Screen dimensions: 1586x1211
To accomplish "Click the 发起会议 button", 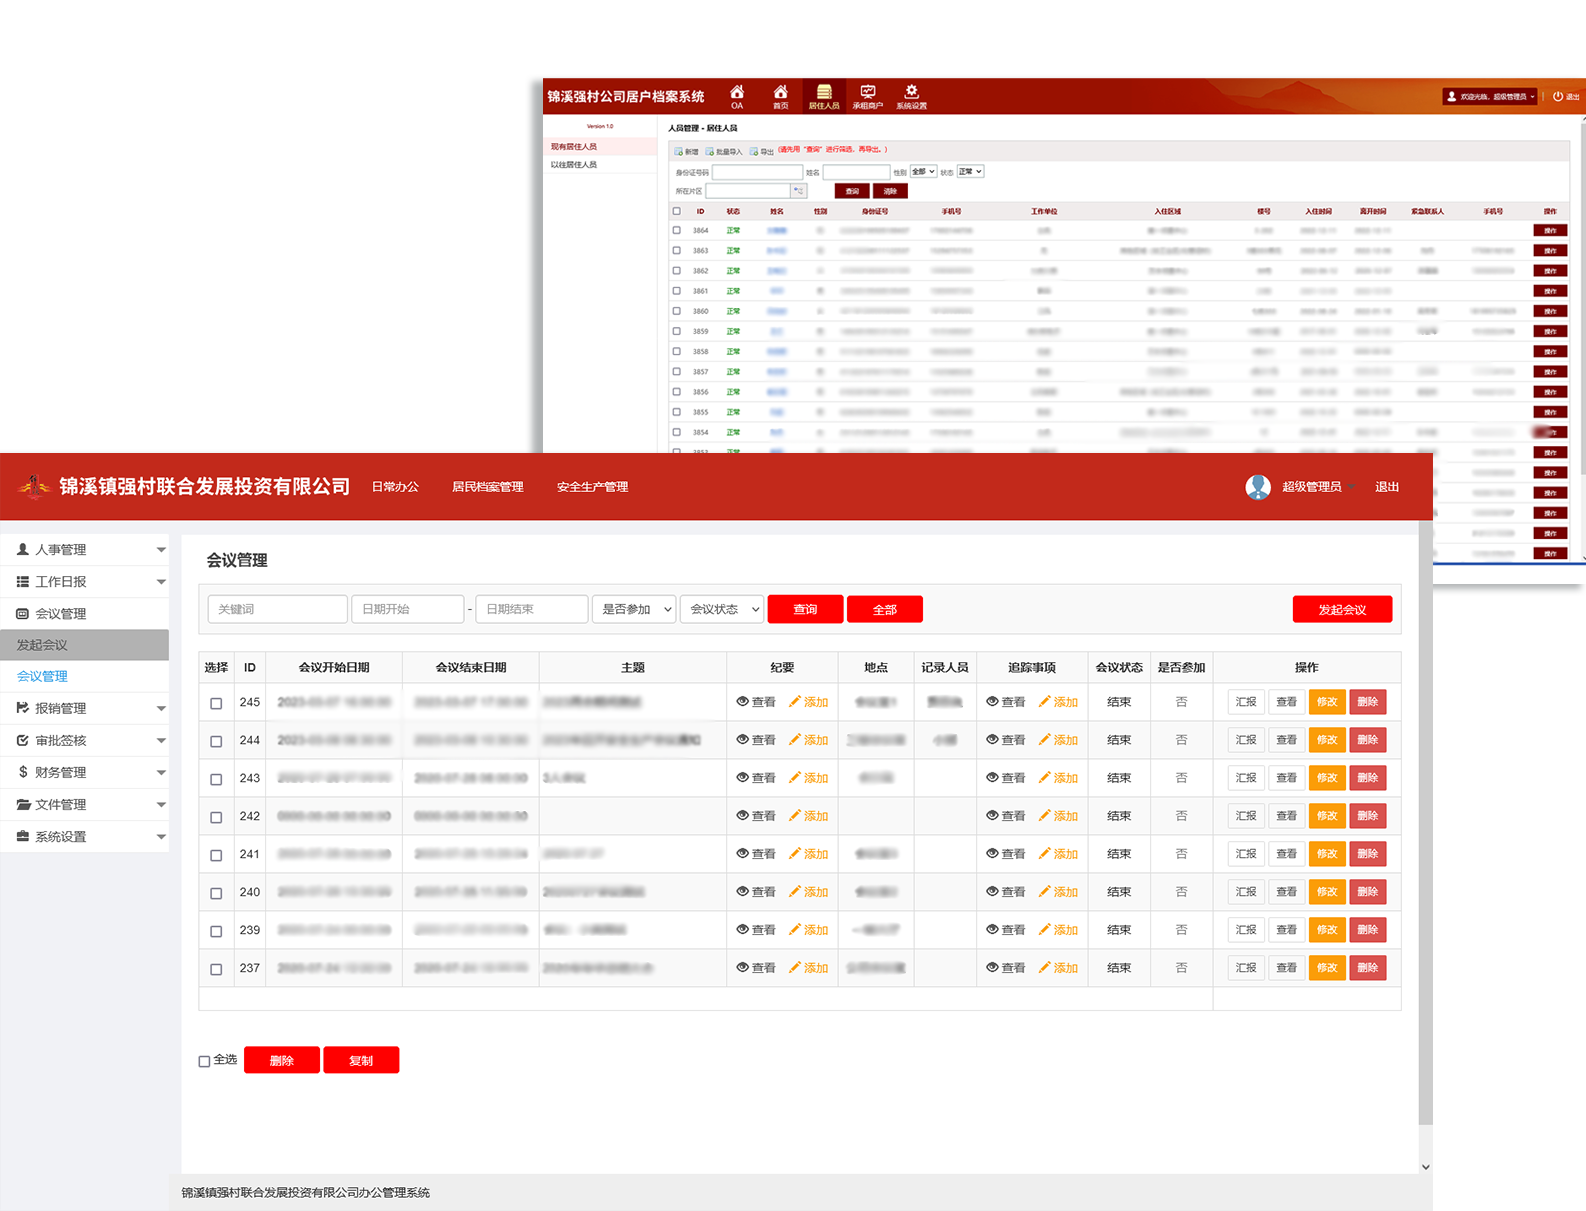I will pos(1341,609).
